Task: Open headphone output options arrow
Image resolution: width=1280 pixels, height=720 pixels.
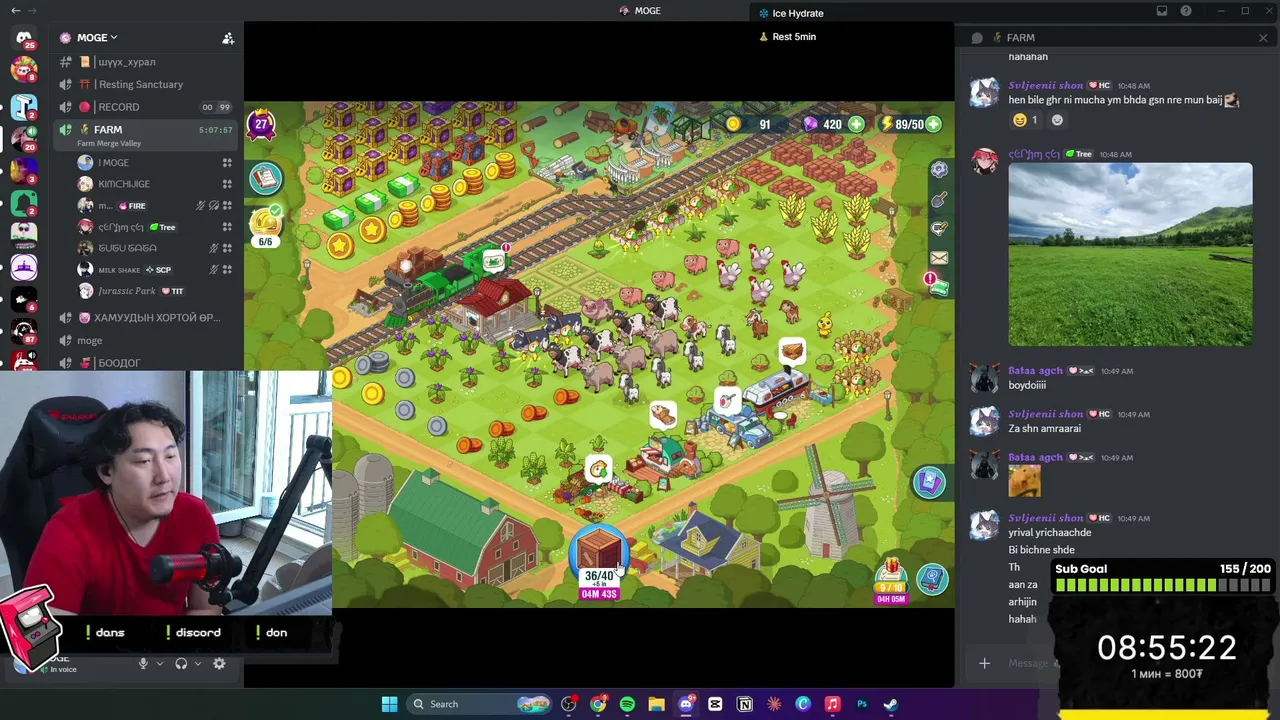Action: pyautogui.click(x=197, y=664)
